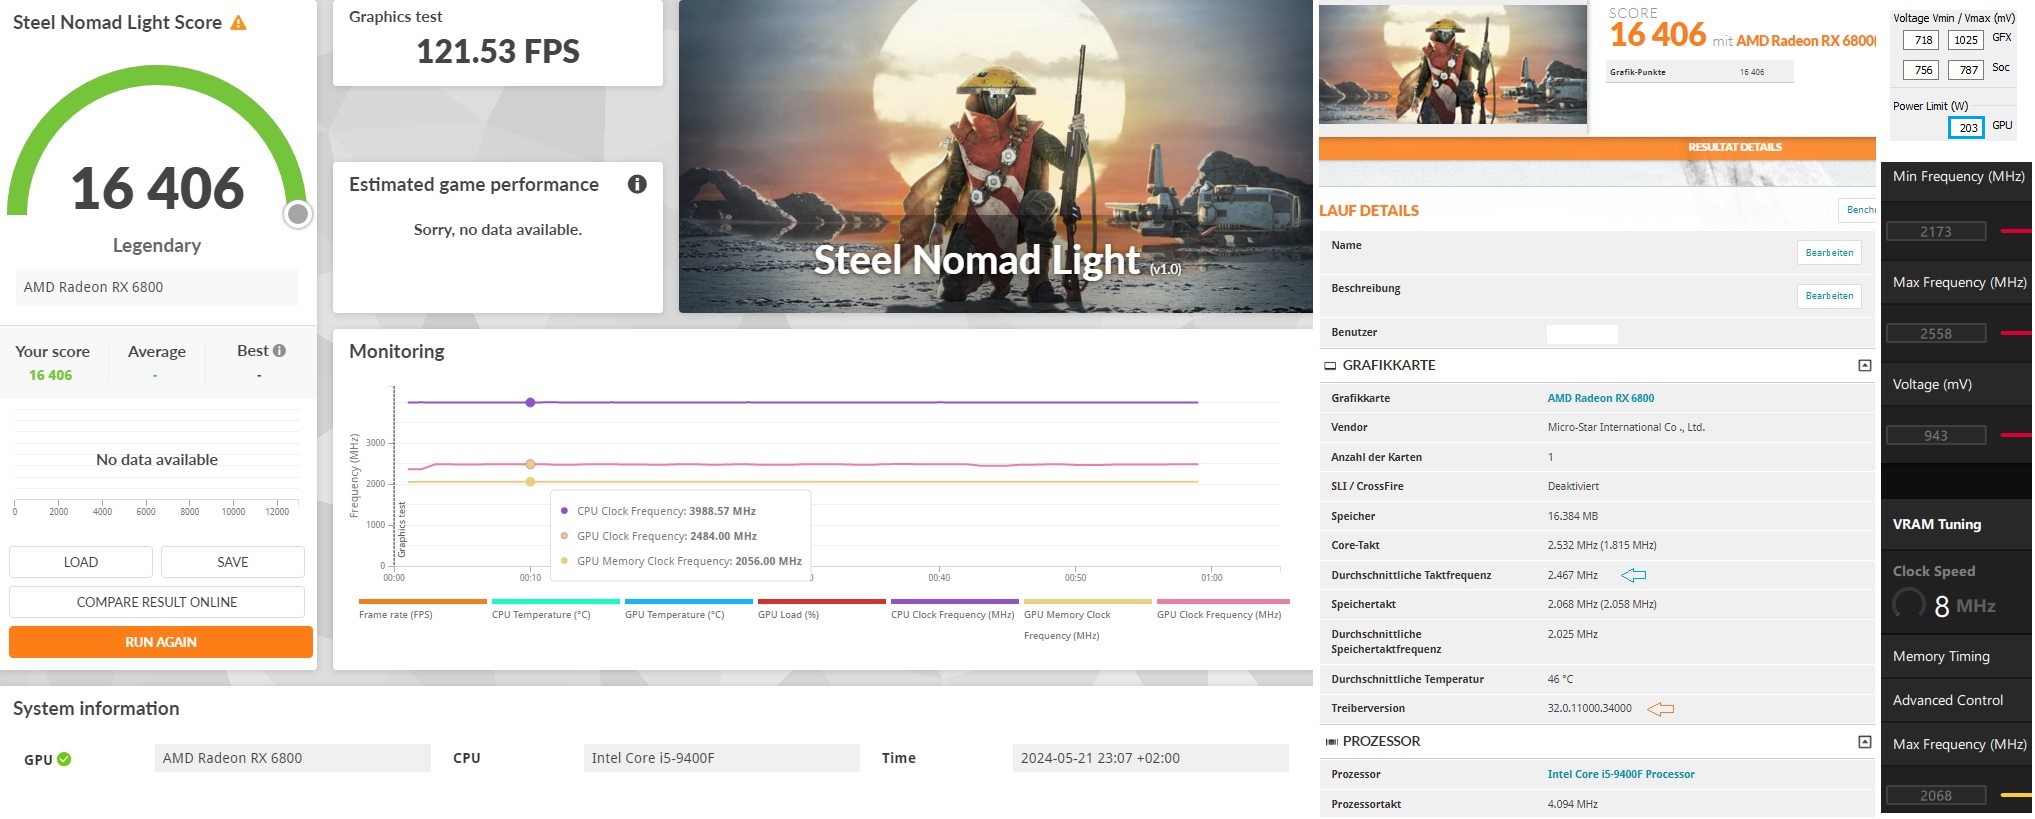2035x819 pixels.
Task: Click the VRAM Max Frequency 2068 field
Action: coord(1936,795)
